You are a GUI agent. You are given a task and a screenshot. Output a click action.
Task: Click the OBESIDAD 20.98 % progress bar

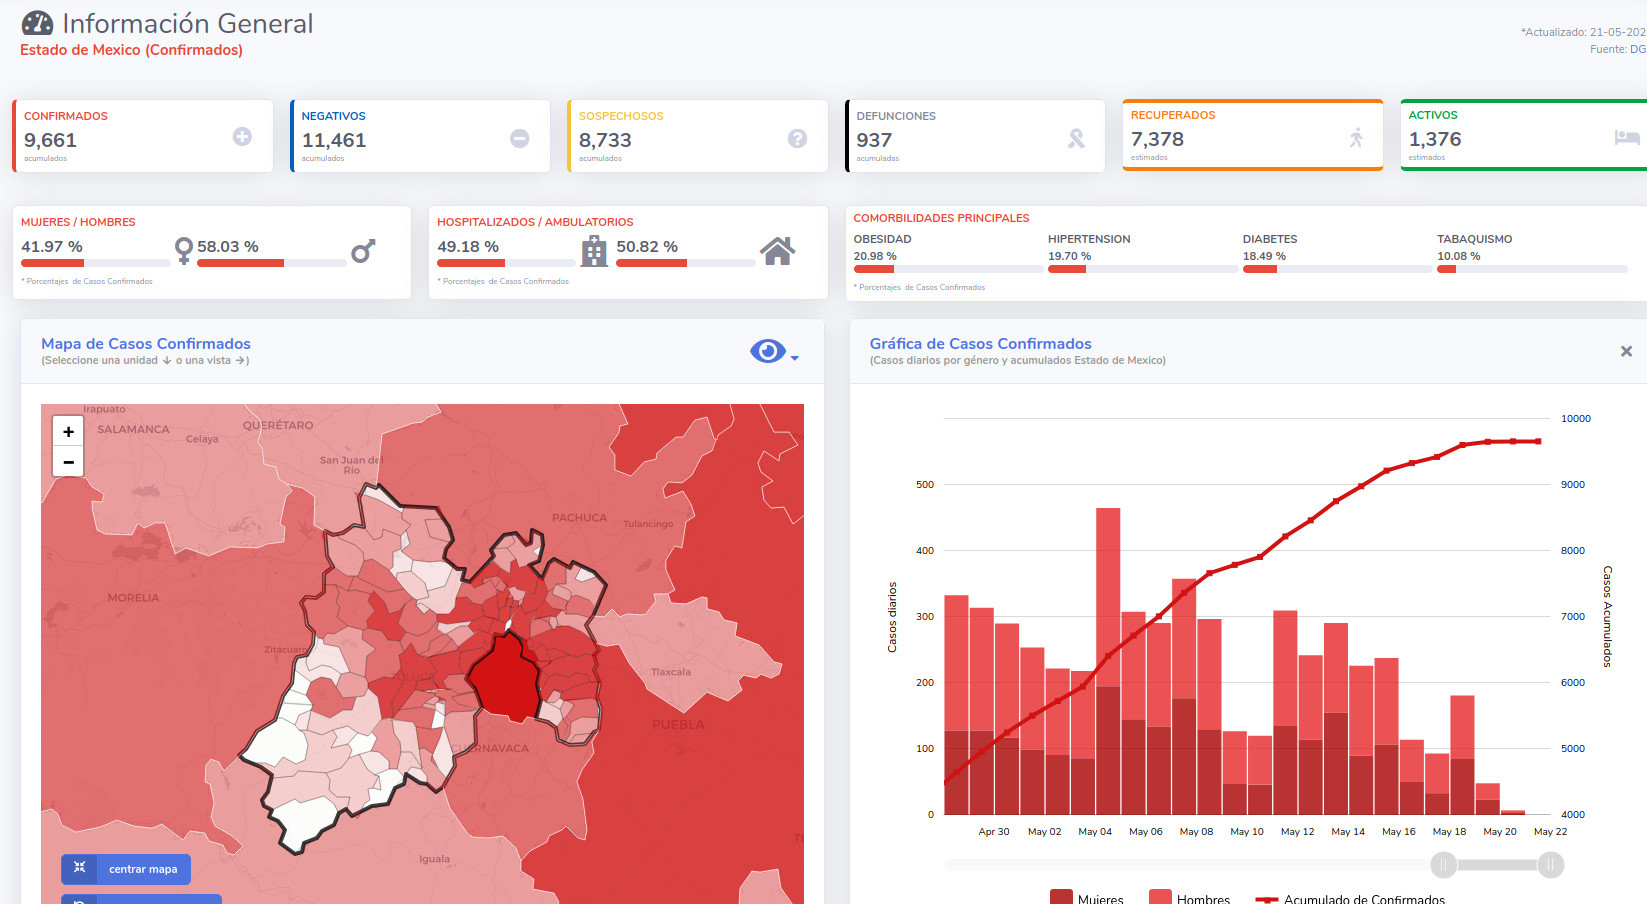[x=948, y=269]
